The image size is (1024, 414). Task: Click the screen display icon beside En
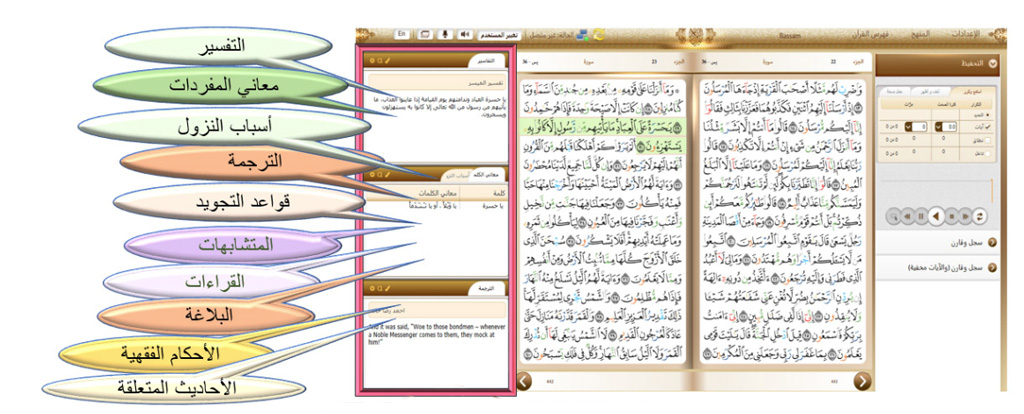coord(424,34)
